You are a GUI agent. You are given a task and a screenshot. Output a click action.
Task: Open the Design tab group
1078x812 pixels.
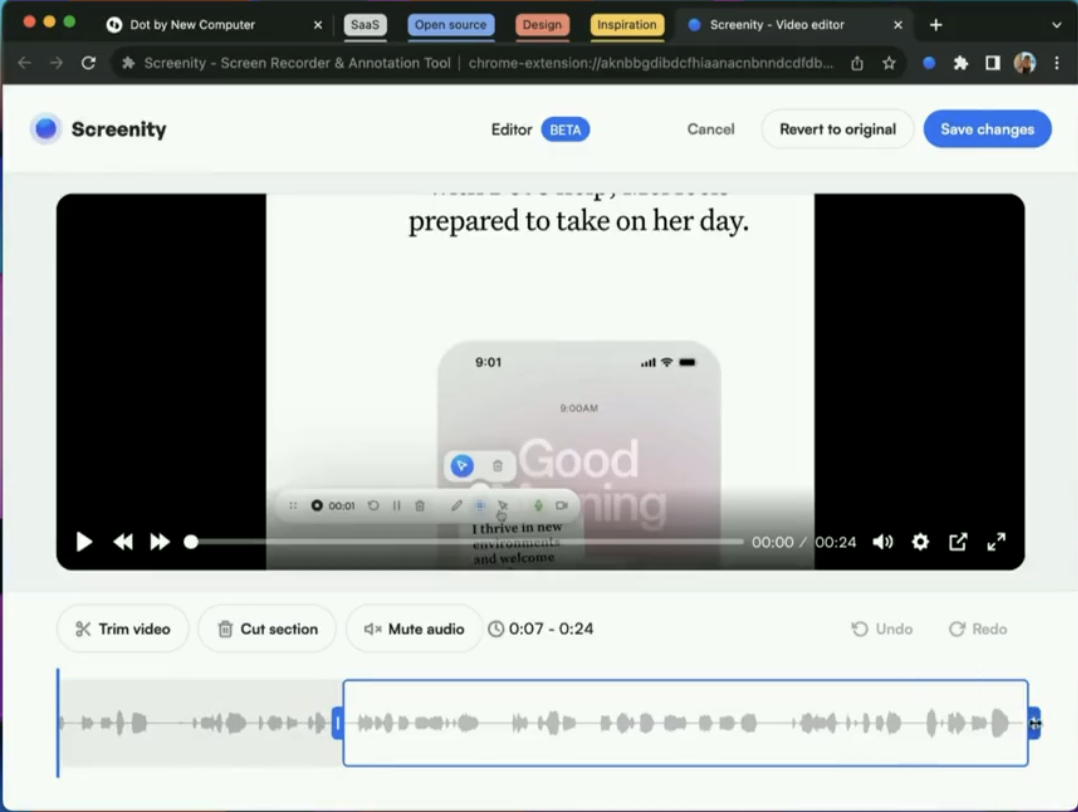(x=542, y=25)
